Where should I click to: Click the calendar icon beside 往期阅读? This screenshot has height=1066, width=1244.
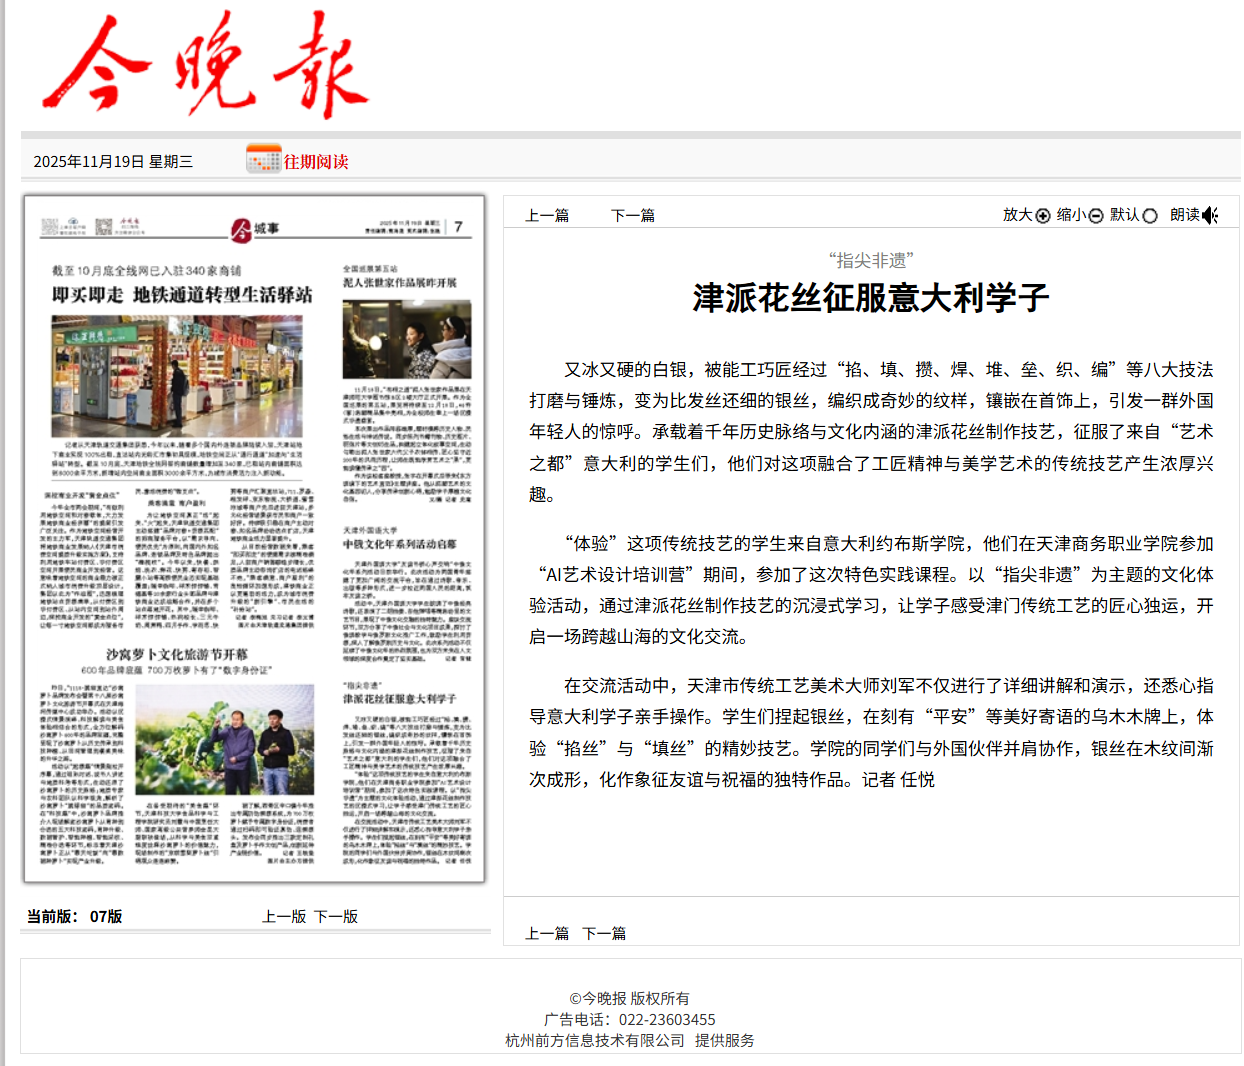pos(264,160)
